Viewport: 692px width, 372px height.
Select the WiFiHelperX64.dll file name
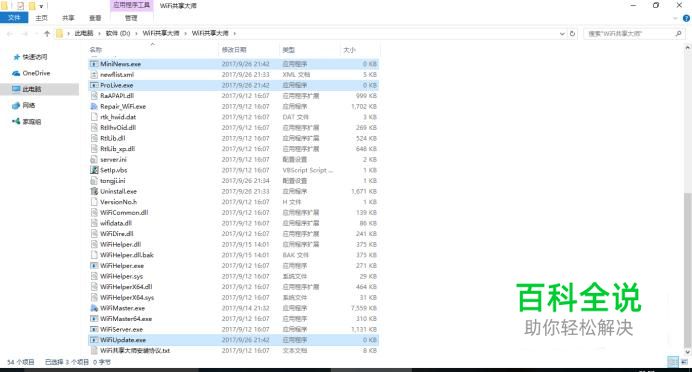(x=126, y=287)
